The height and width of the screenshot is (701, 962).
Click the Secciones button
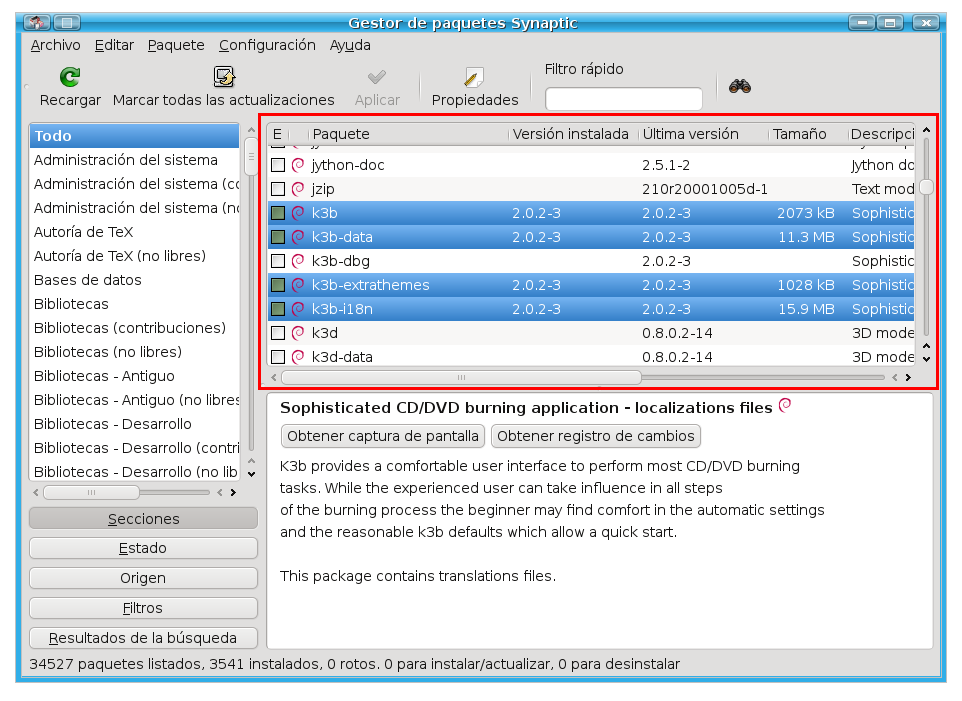coord(143,518)
